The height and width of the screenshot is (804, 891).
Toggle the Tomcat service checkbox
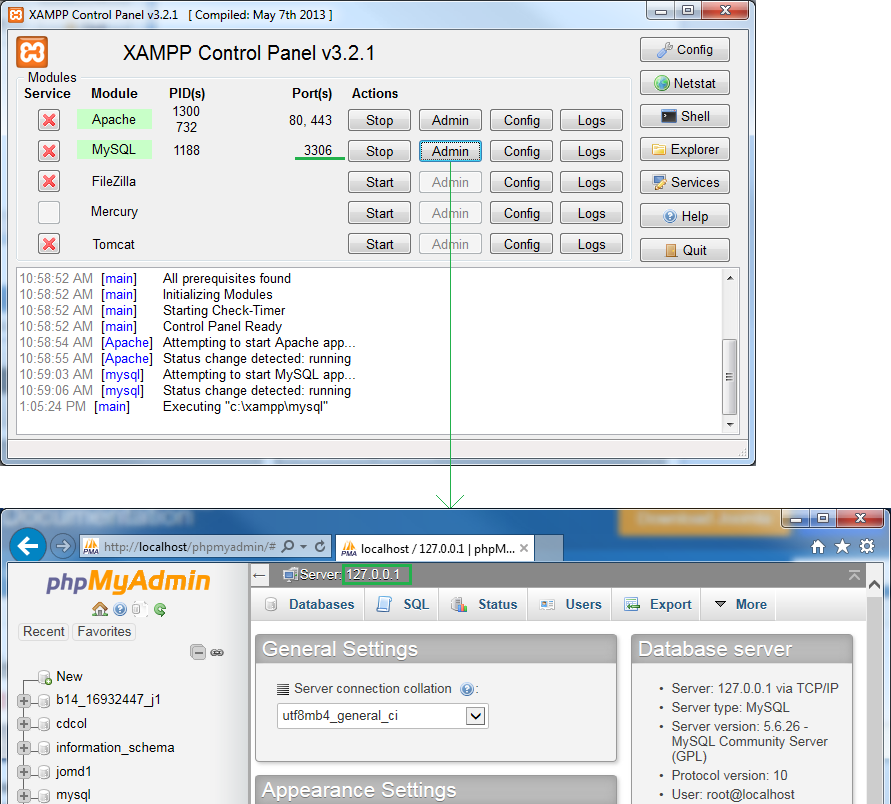(x=49, y=244)
